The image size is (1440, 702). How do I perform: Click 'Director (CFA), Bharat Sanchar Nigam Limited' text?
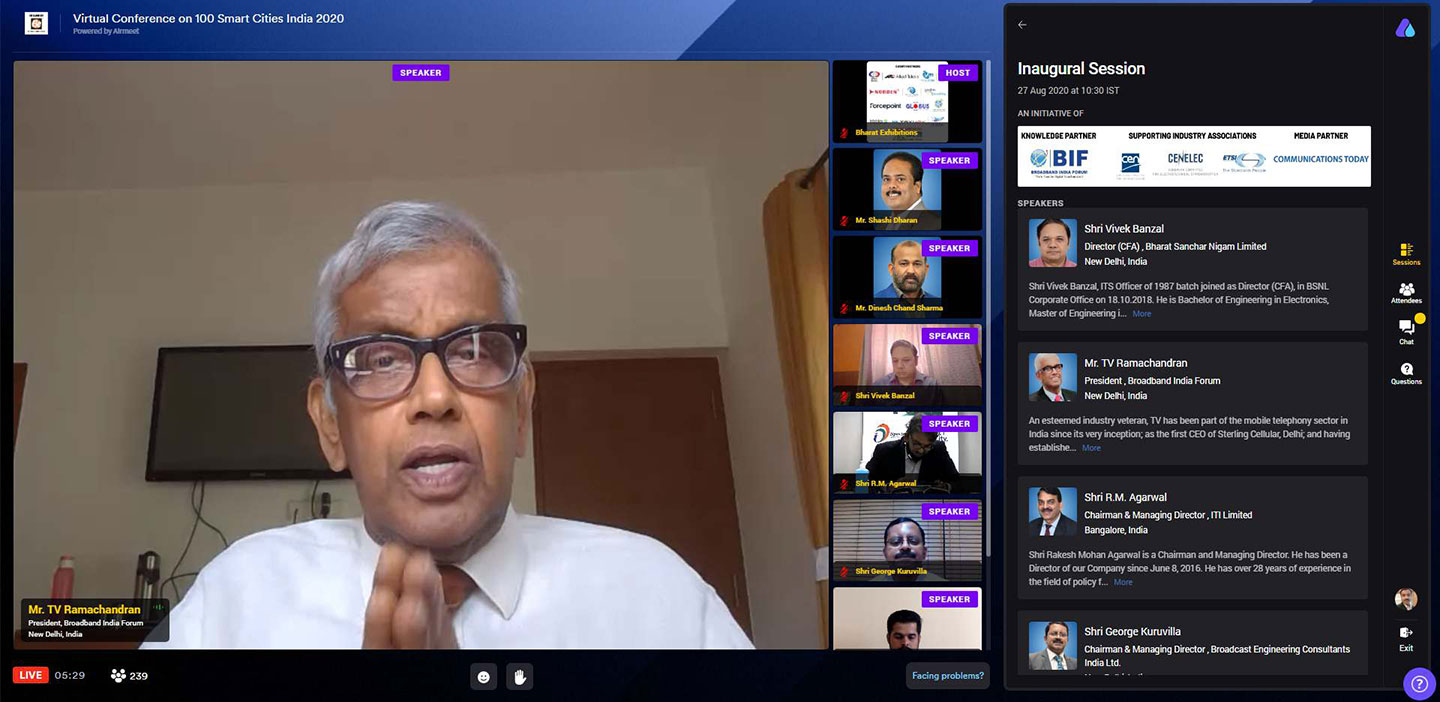tap(1175, 247)
